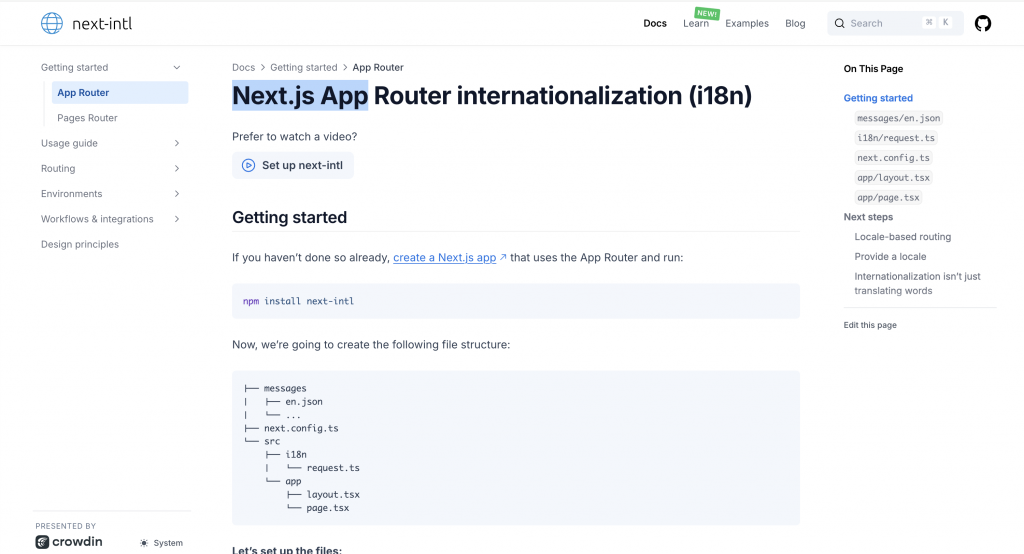The image size is (1024, 554).
Task: Collapse the Getting started sidebar section
Action: click(176, 67)
